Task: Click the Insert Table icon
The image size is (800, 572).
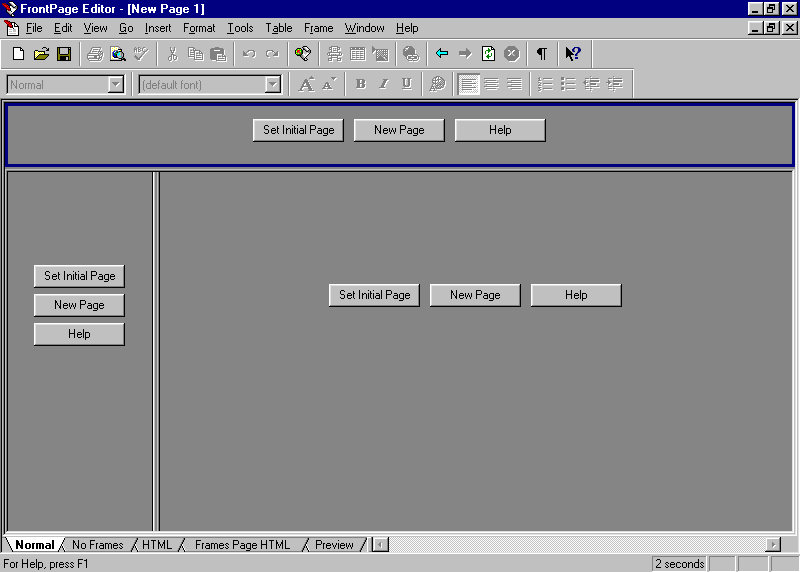Action: pyautogui.click(x=358, y=54)
